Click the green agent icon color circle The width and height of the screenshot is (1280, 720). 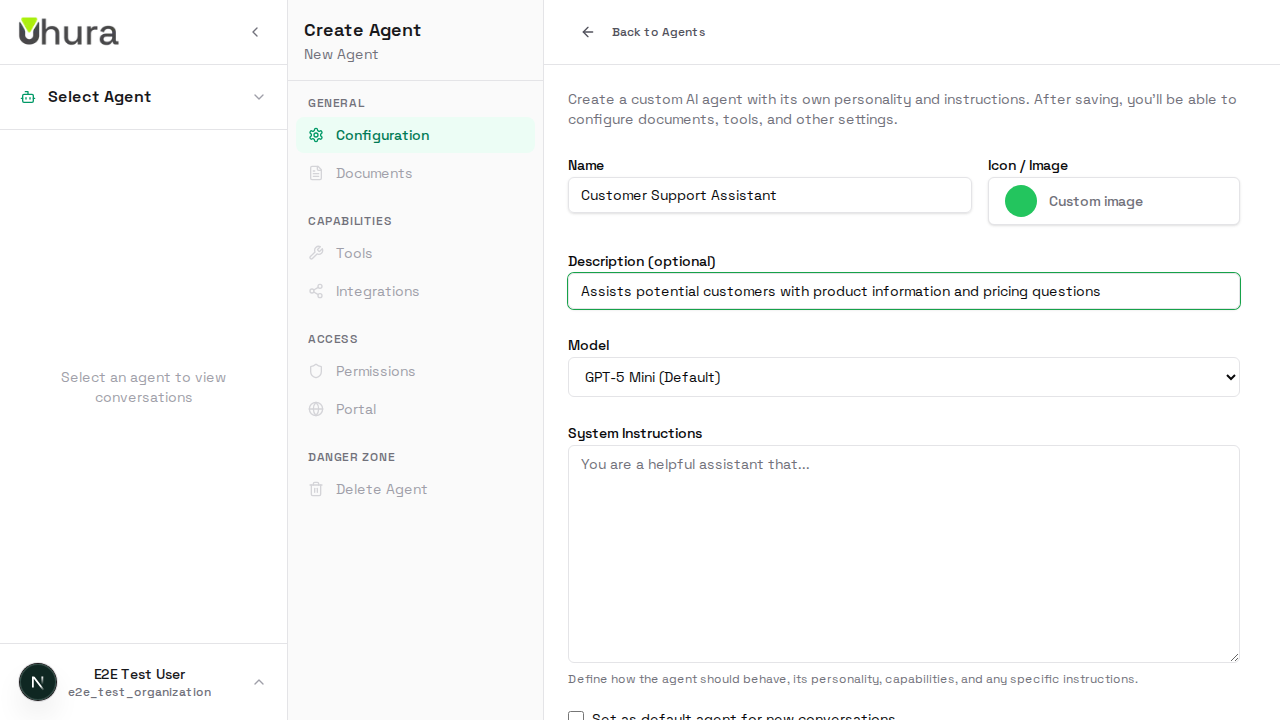point(1021,201)
